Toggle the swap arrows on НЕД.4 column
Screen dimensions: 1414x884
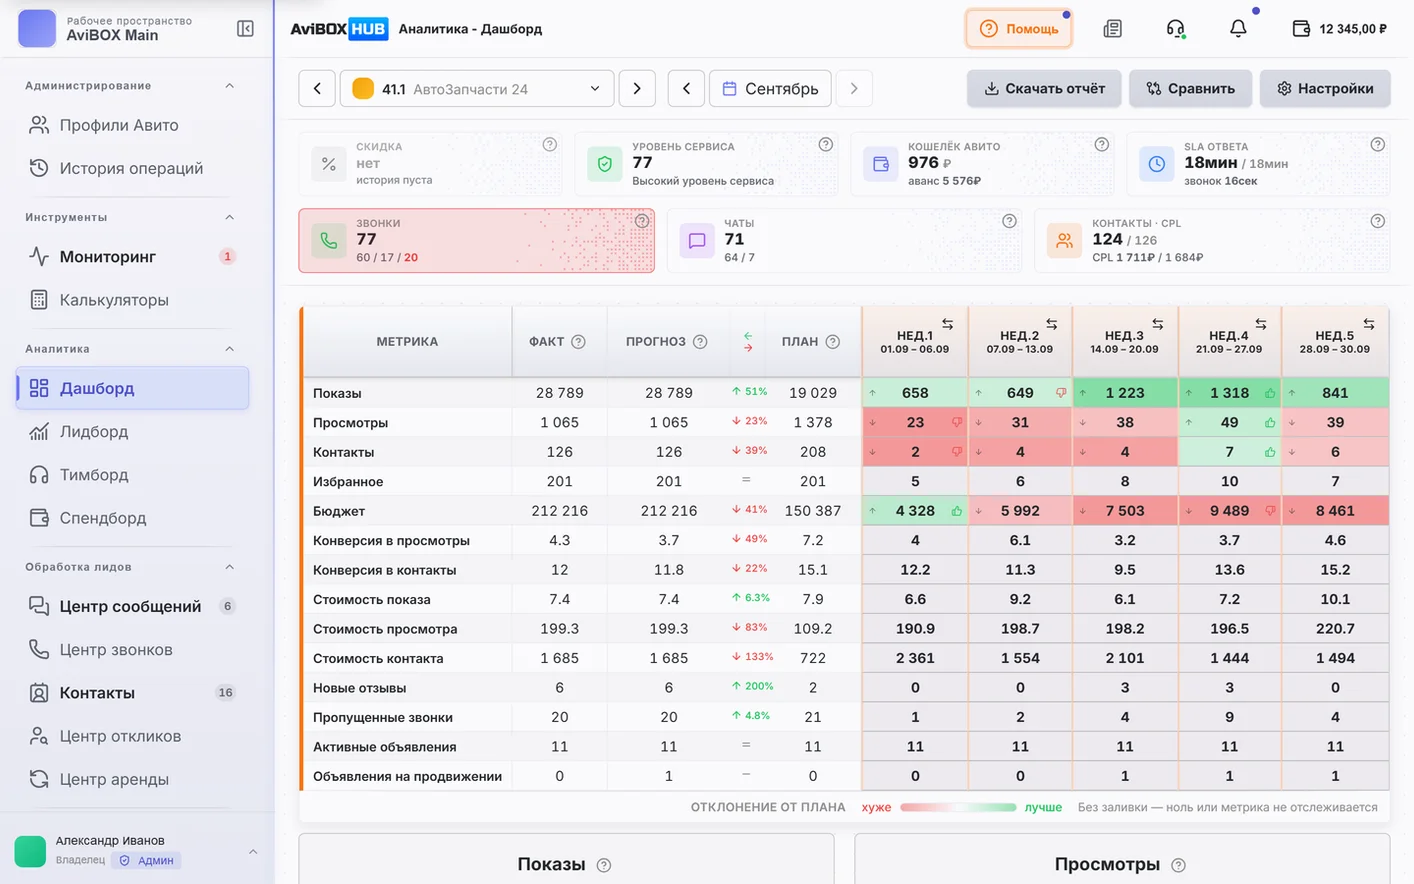click(x=1261, y=324)
